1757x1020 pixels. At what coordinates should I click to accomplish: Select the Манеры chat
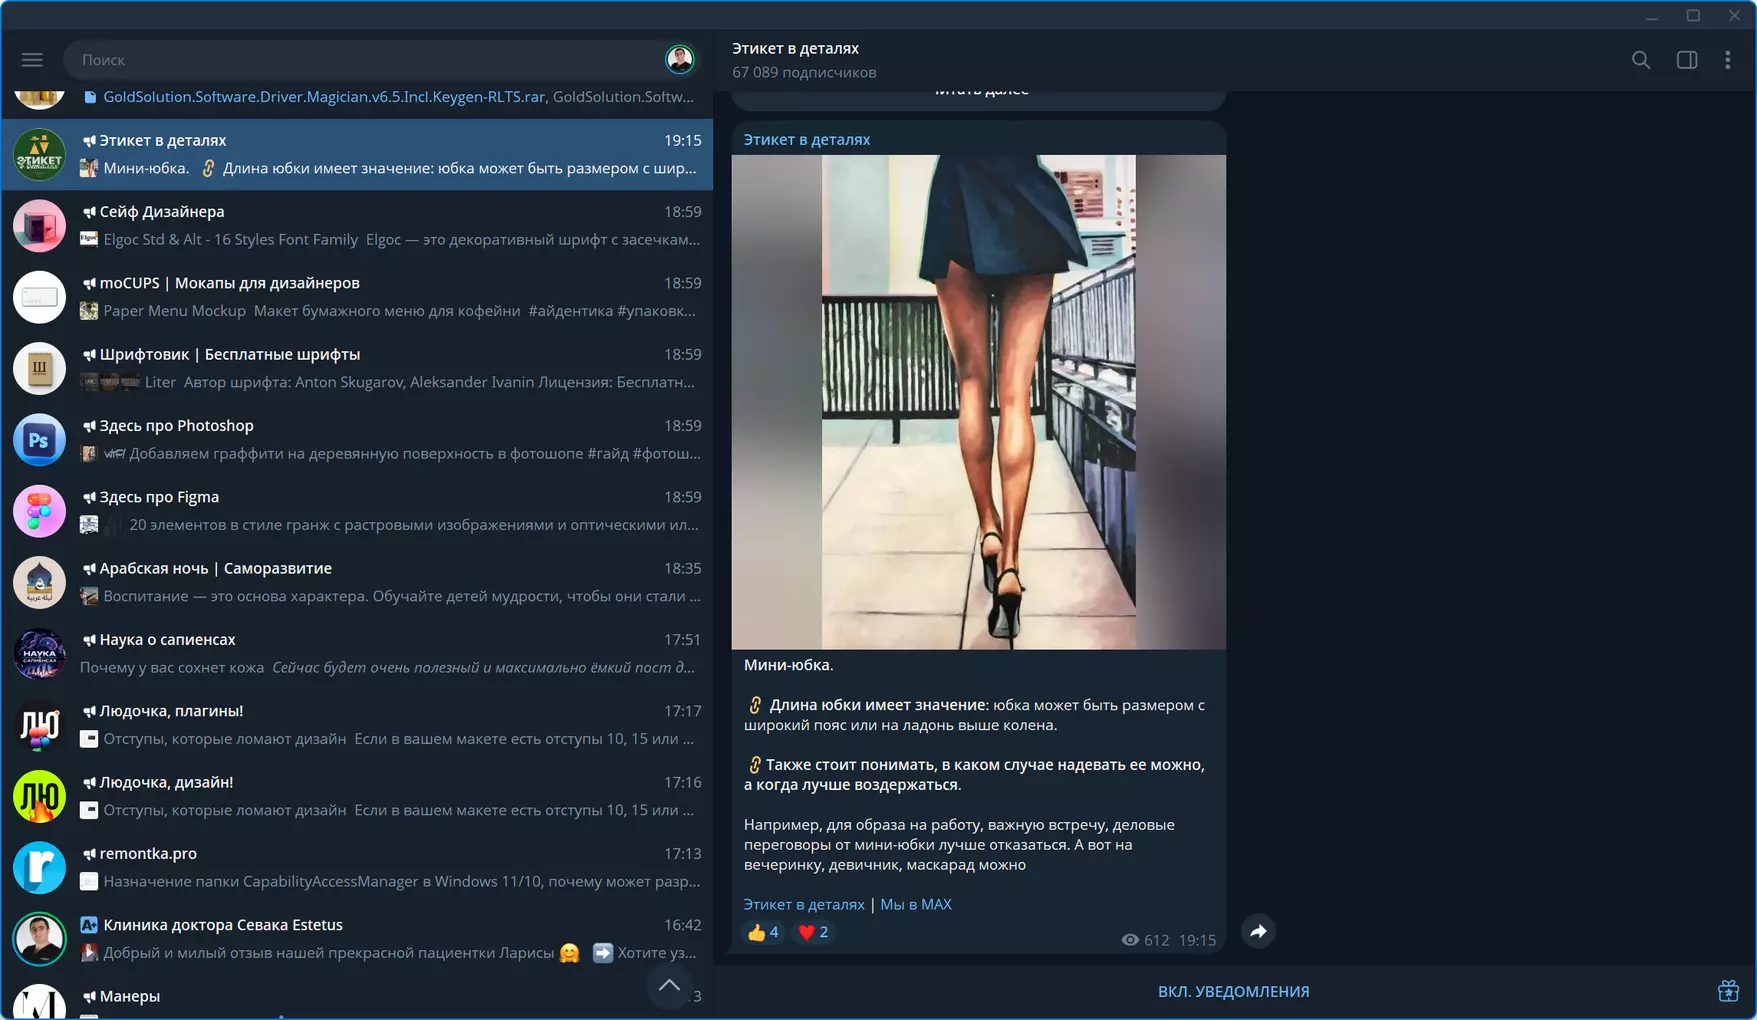tap(357, 998)
